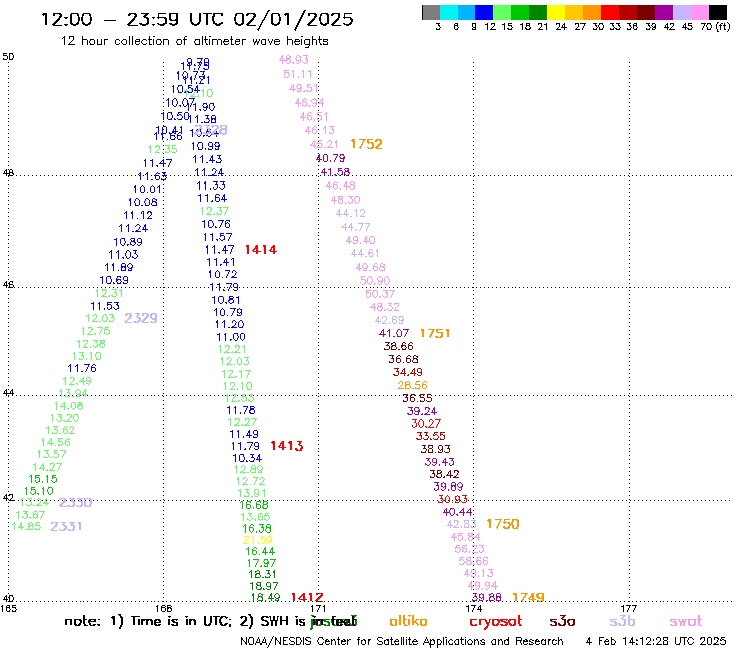Click the wave height value 39.88

coord(487,598)
